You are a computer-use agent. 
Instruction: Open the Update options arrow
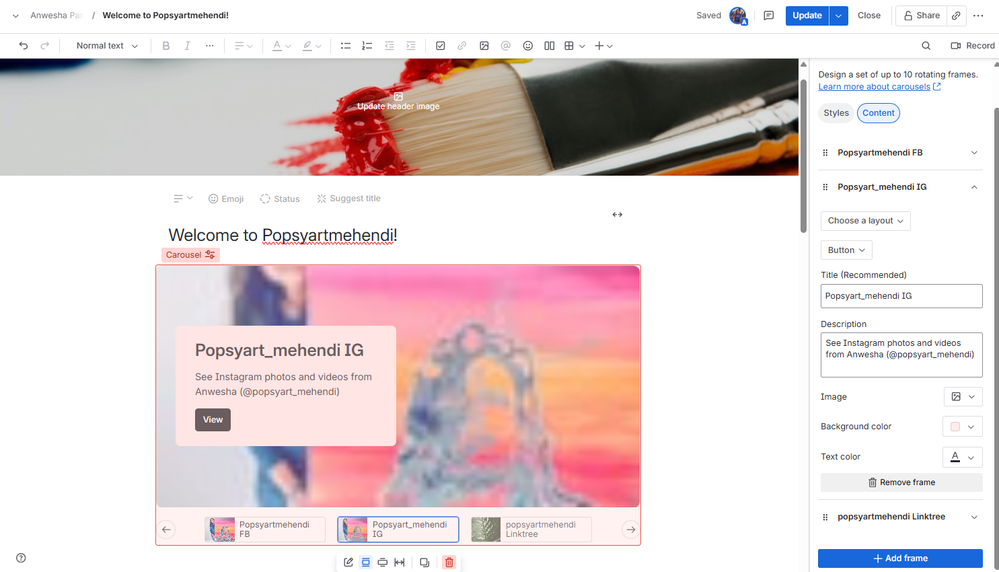click(838, 15)
